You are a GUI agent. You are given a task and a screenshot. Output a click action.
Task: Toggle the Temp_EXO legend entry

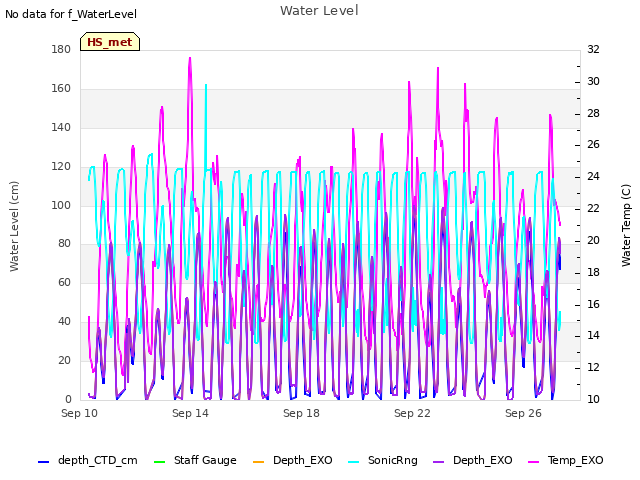tap(565, 460)
